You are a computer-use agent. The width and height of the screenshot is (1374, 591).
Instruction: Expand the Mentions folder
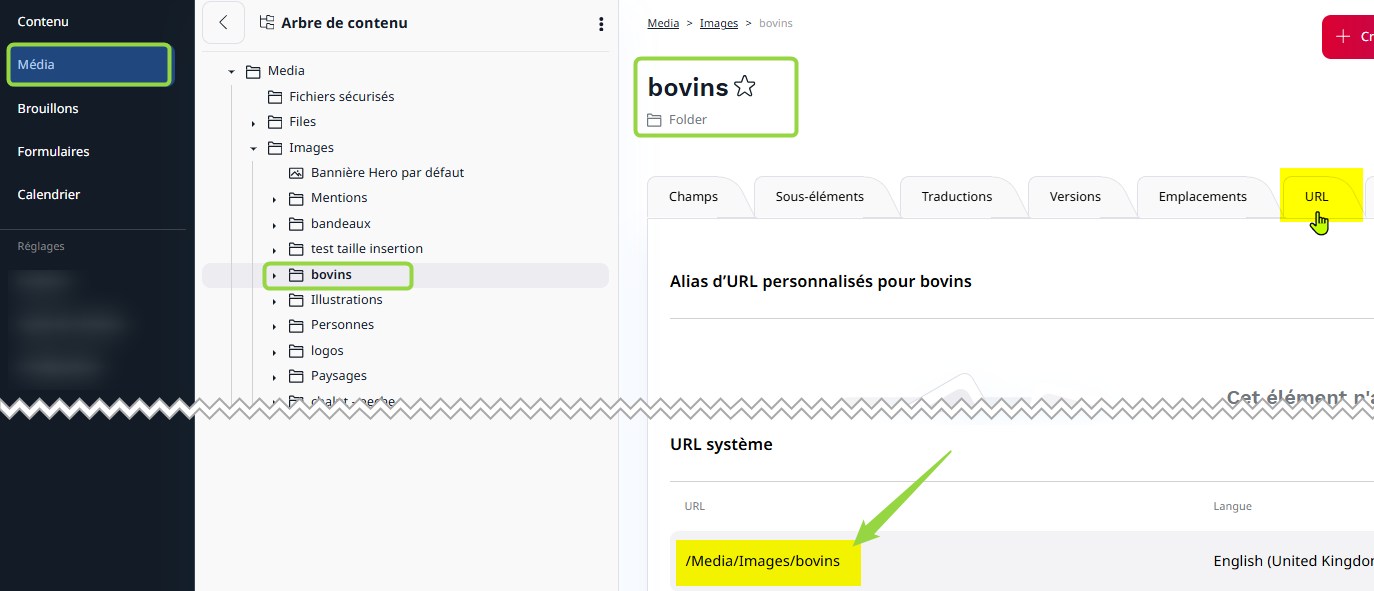pos(275,199)
